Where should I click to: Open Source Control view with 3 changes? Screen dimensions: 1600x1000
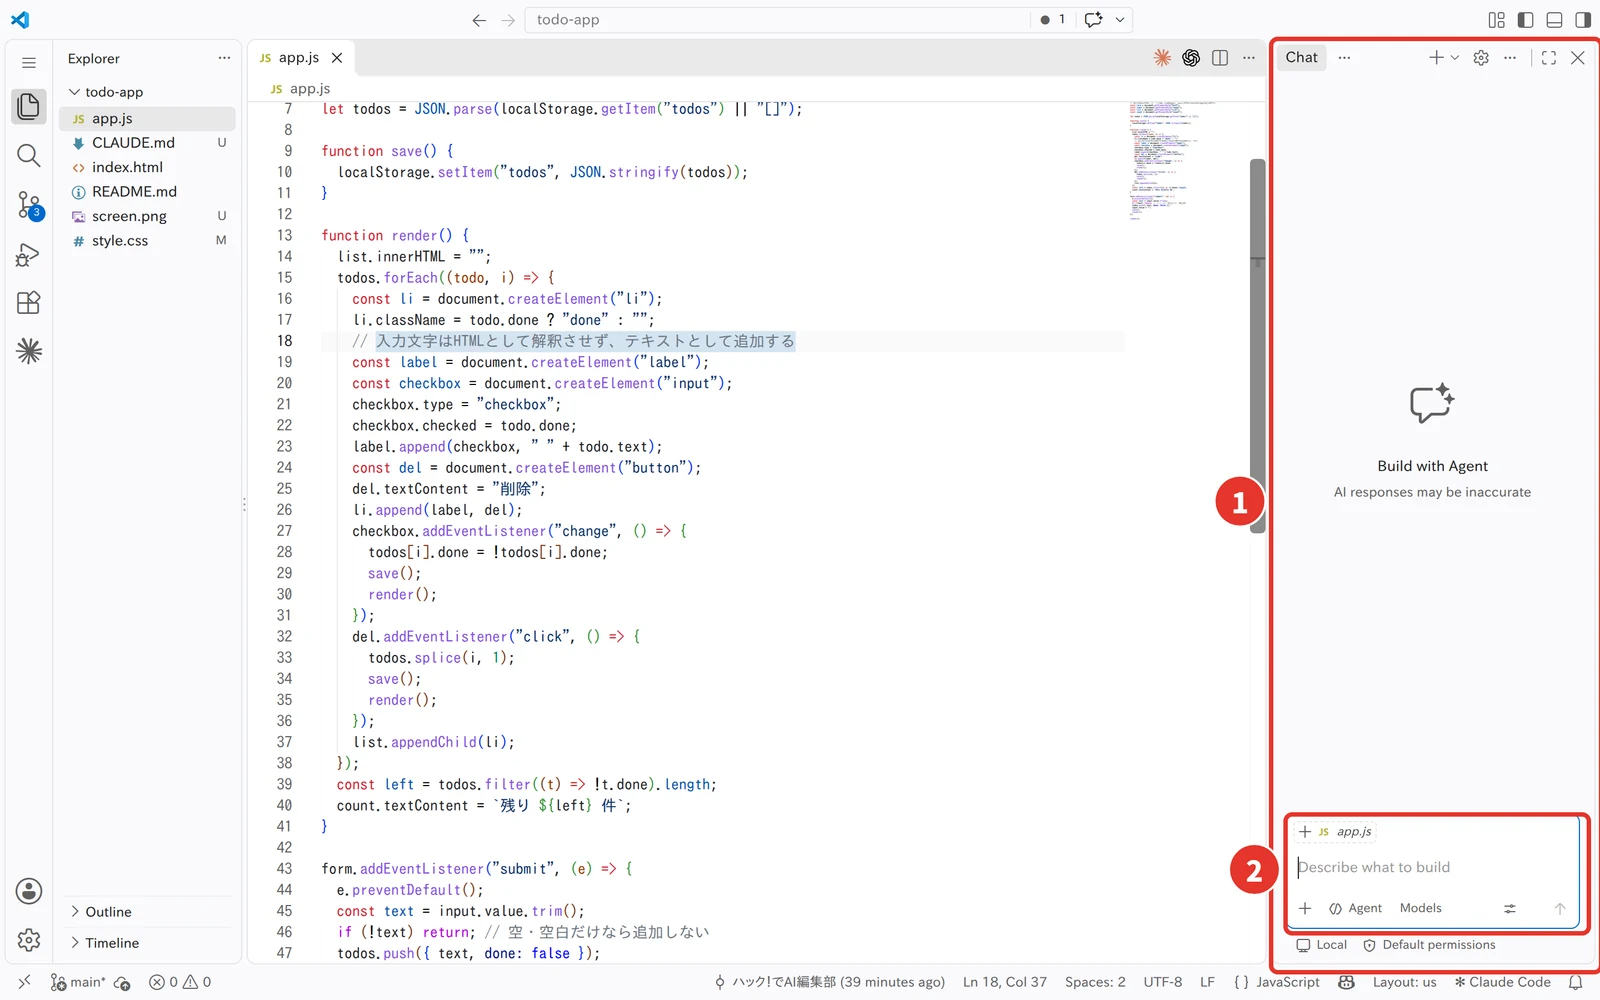click(x=29, y=205)
